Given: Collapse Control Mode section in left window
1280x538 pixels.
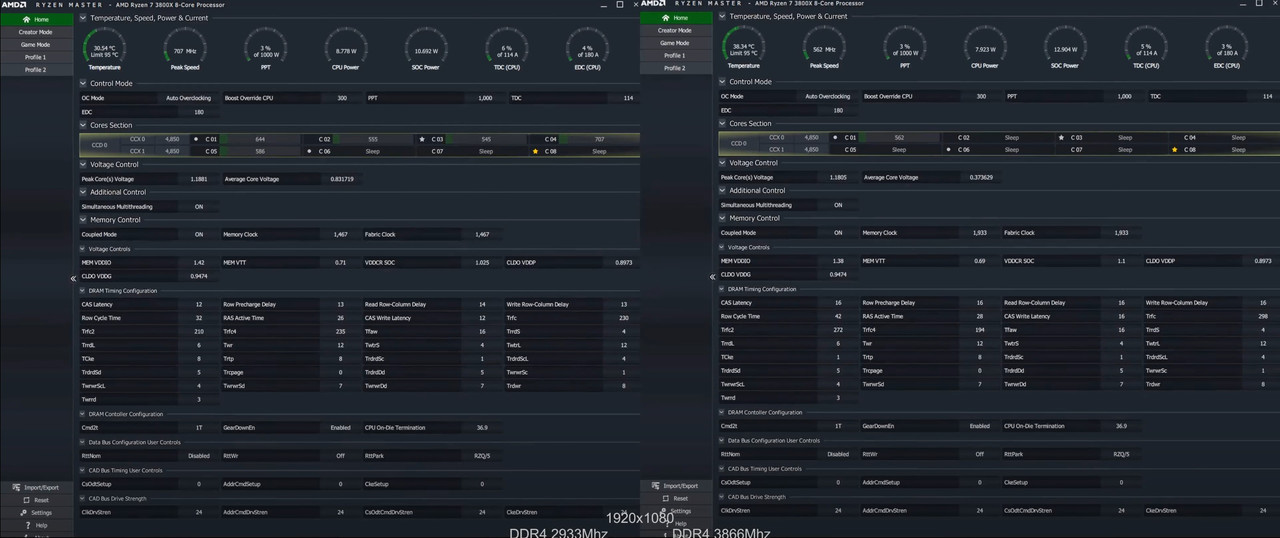Looking at the screenshot, I should point(83,83).
